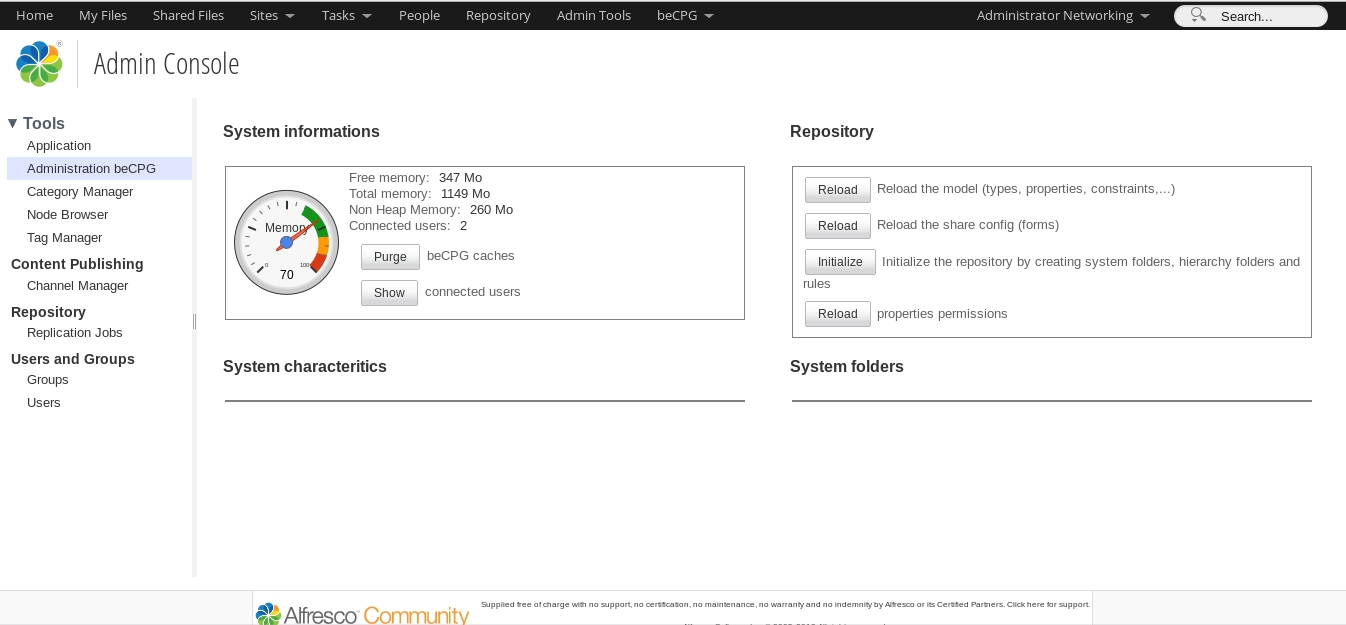Viewport: 1346px width, 625px height.
Task: Click the 'Free memory: 347 Mo' value
Action: pyautogui.click(x=460, y=177)
